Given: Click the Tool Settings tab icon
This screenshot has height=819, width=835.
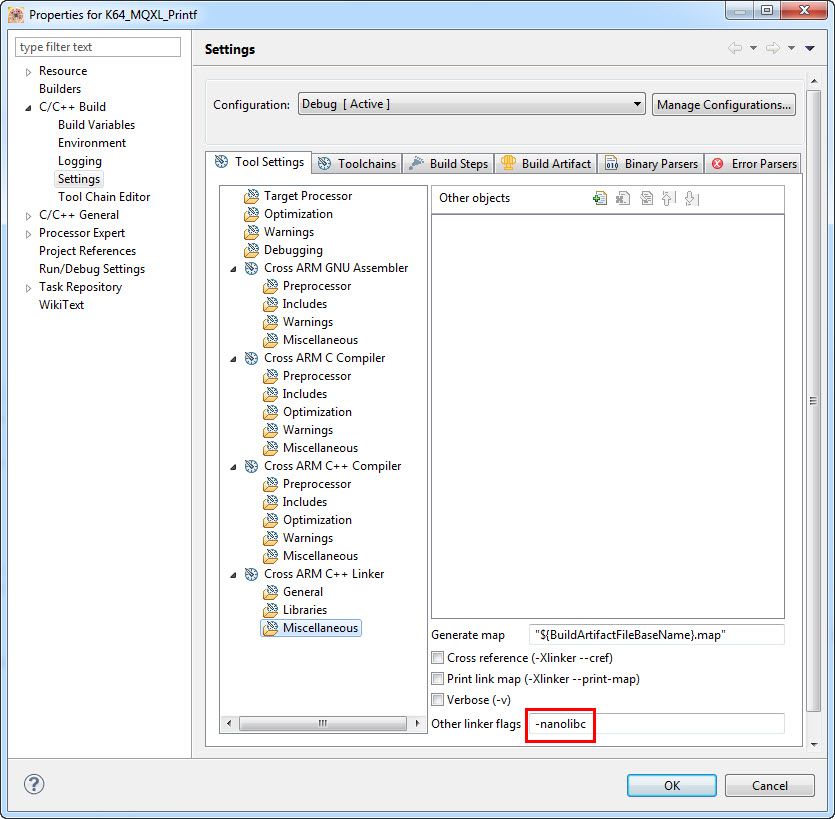Looking at the screenshot, I should 222,161.
